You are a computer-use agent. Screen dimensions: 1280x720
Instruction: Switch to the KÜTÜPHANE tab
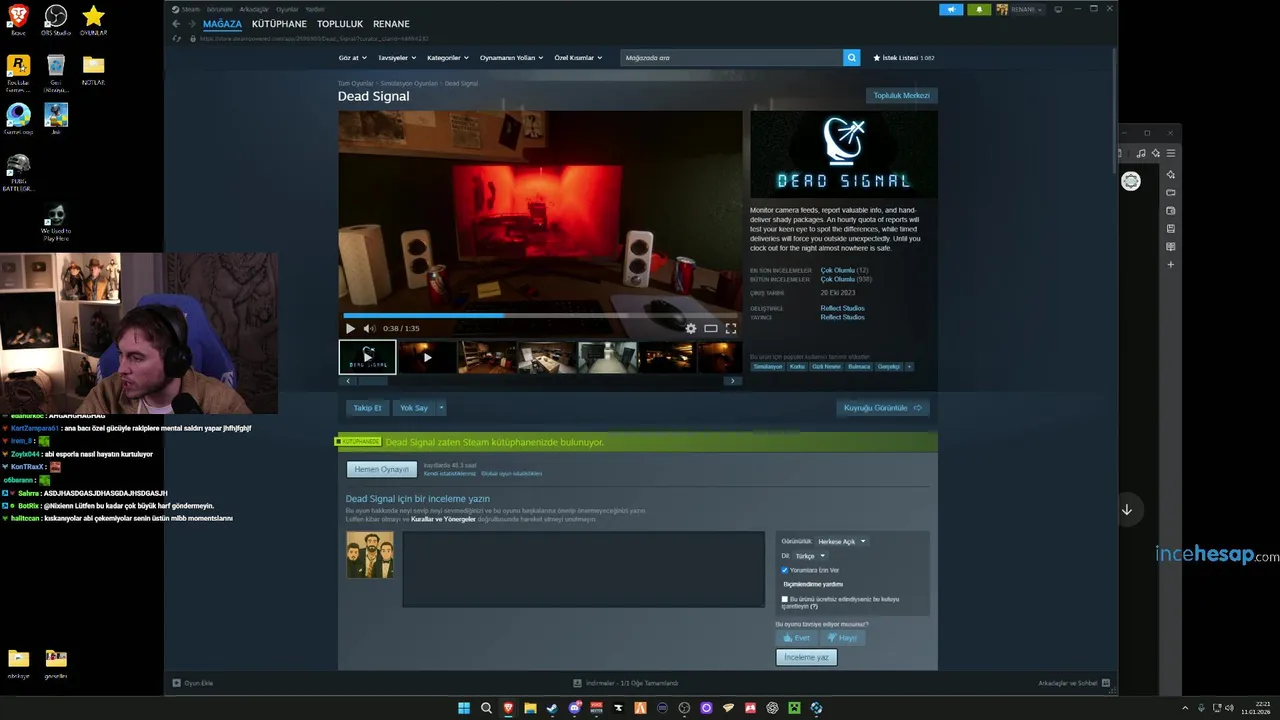[x=279, y=24]
